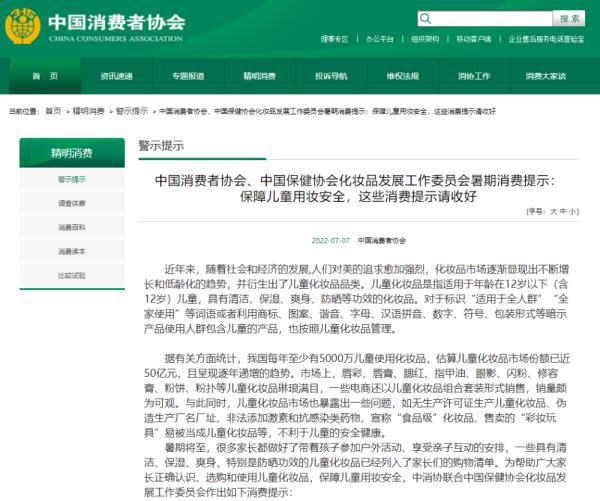This screenshot has height=501, width=600.
Task: Click the article source 中国消费者协会 beside the date
Action: [x=382, y=240]
